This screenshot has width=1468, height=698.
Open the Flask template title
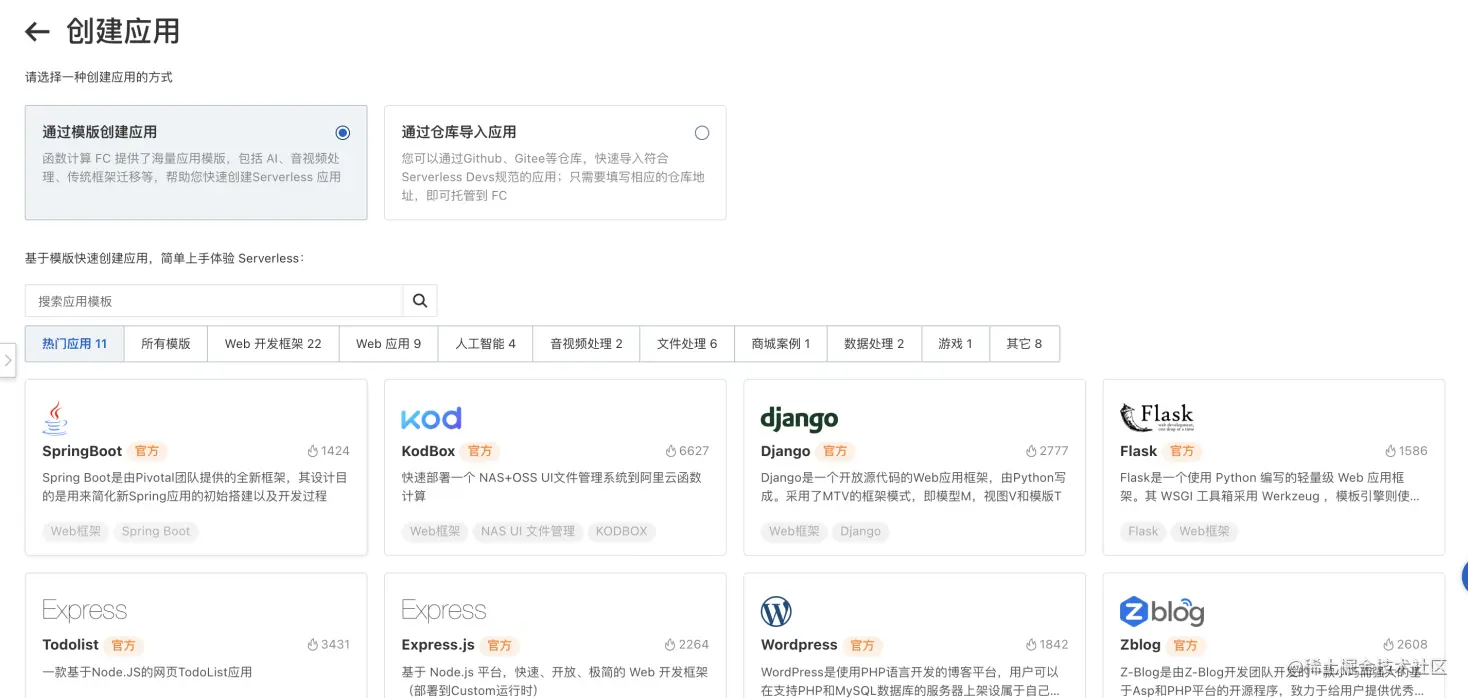click(x=1138, y=451)
